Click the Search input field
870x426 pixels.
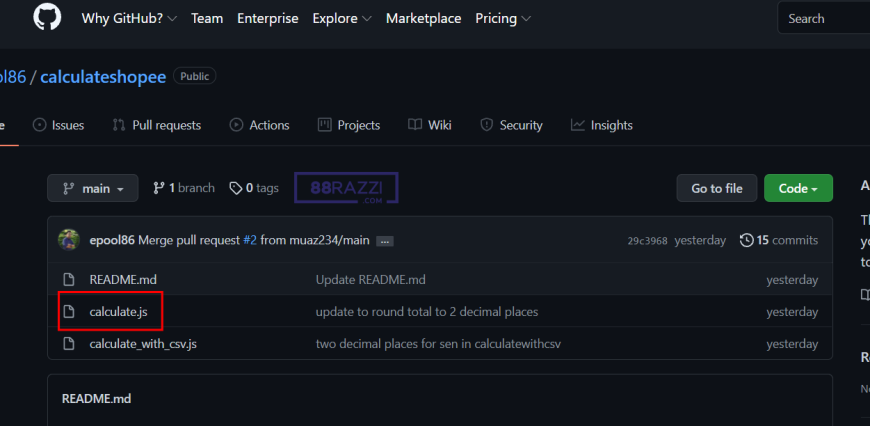pyautogui.click(x=825, y=18)
